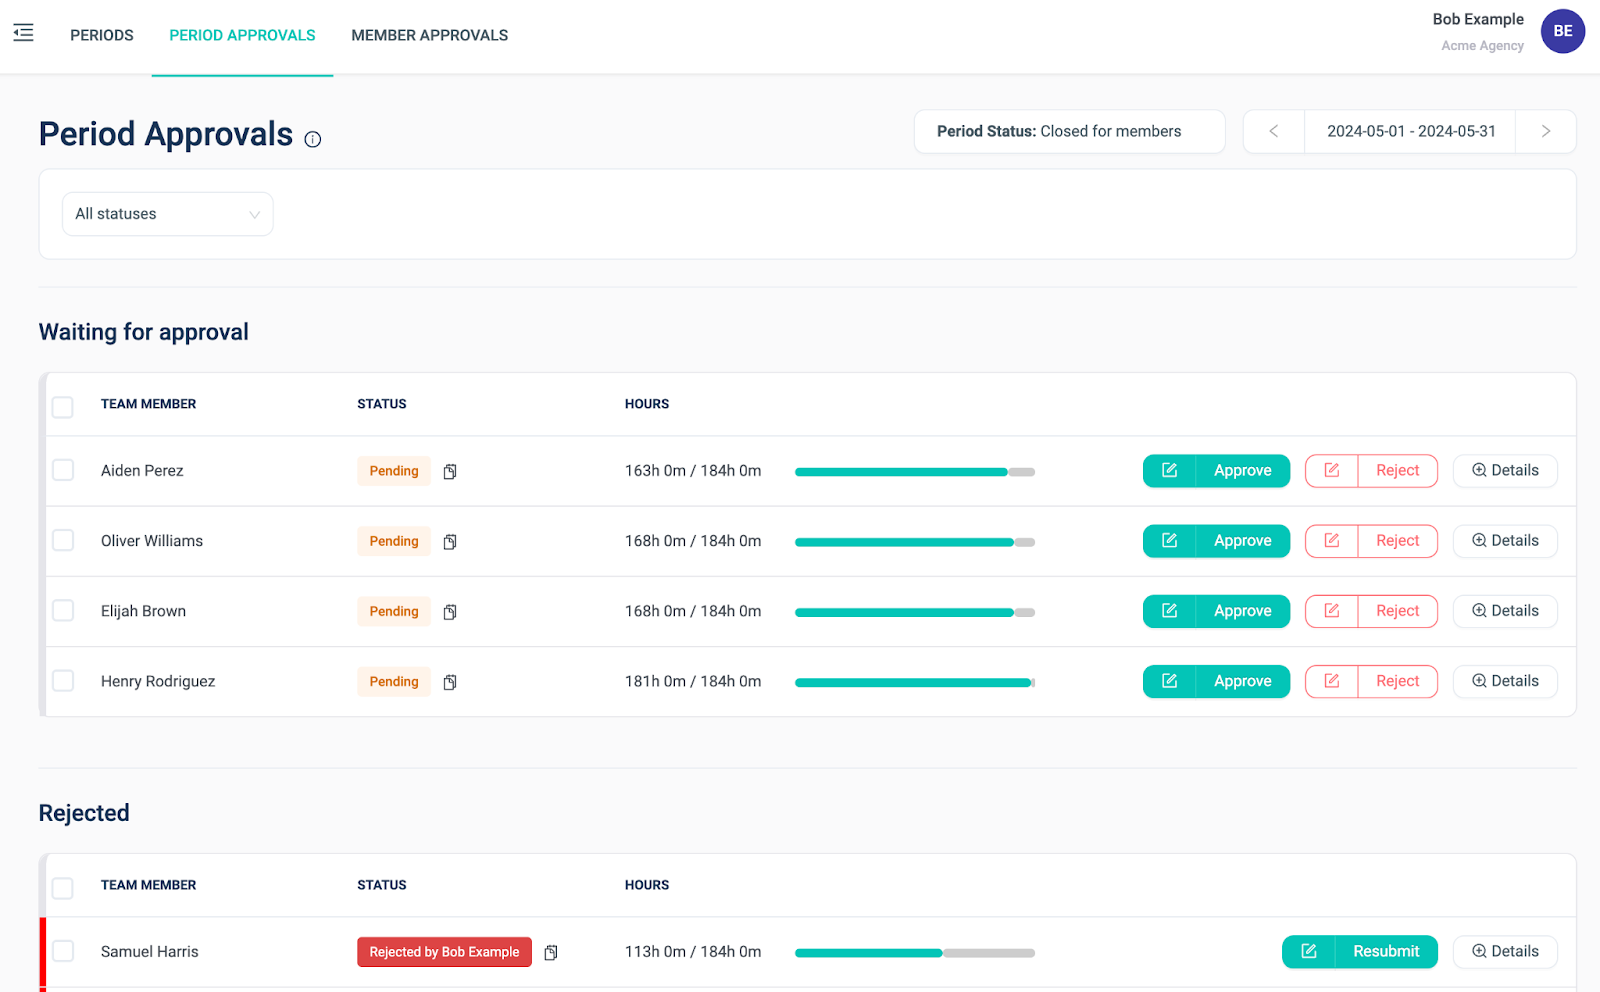Approve with note icon for Oliver Williams
Image resolution: width=1600 pixels, height=992 pixels.
pos(1169,541)
